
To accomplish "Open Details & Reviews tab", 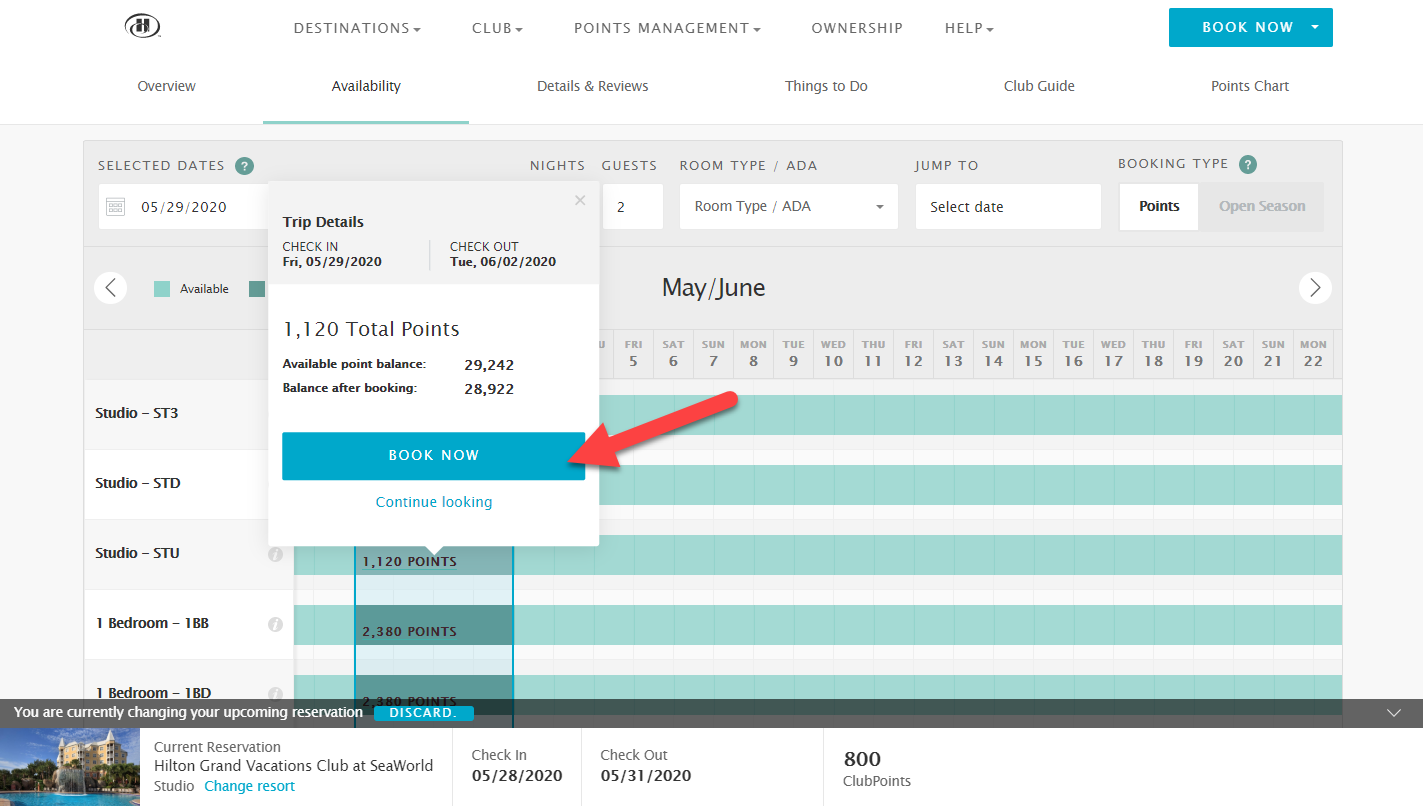I will pyautogui.click(x=593, y=86).
